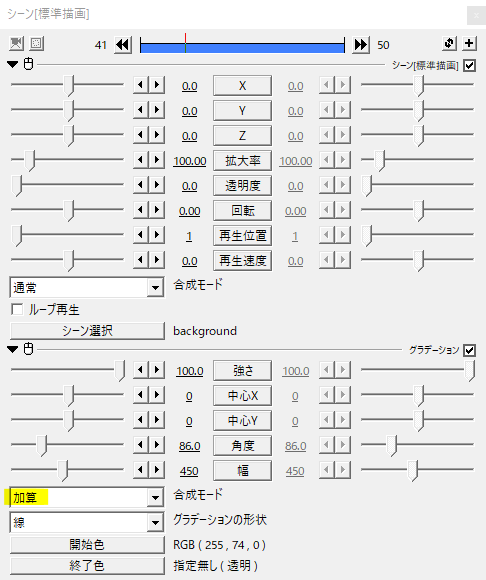Open the グラデーションの形状 dropdown showing 線

click(x=155, y=522)
